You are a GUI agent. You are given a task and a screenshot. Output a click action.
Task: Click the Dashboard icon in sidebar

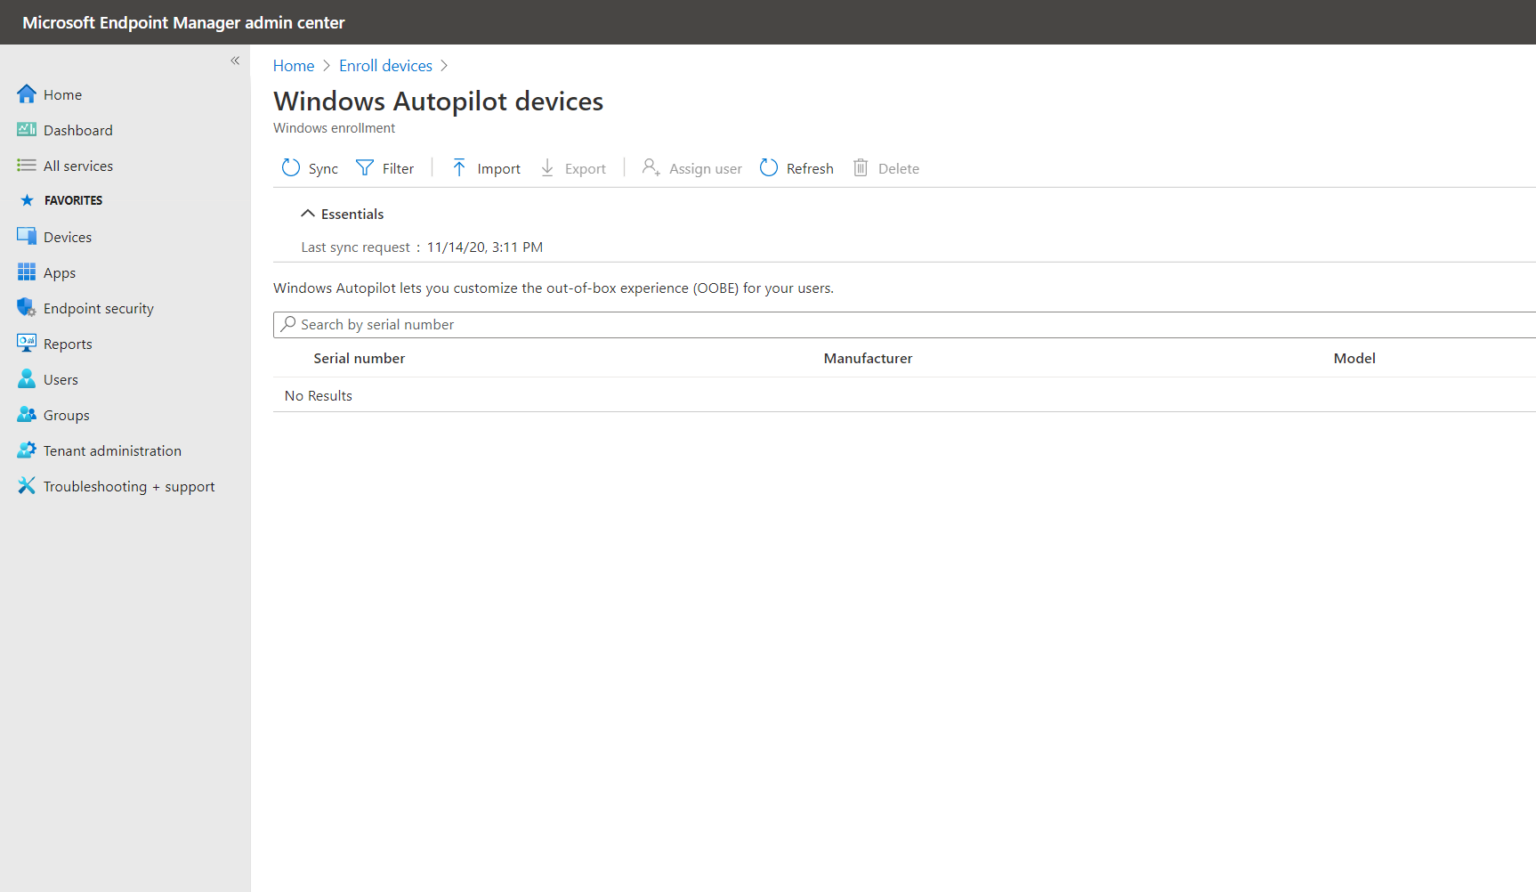point(26,130)
